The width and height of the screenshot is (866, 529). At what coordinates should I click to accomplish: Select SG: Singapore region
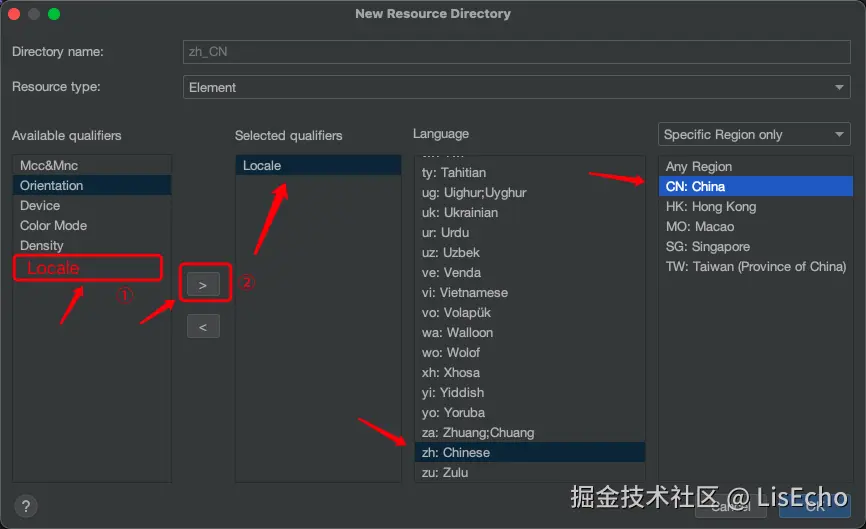pyautogui.click(x=756, y=246)
